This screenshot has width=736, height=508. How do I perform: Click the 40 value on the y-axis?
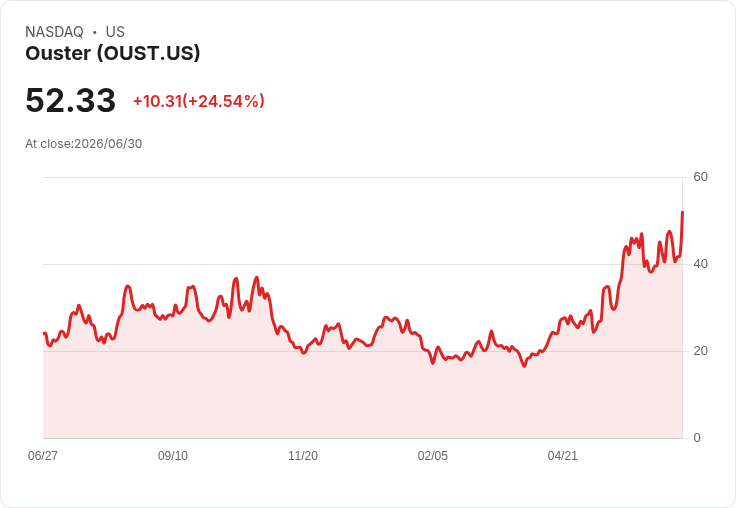tap(700, 264)
